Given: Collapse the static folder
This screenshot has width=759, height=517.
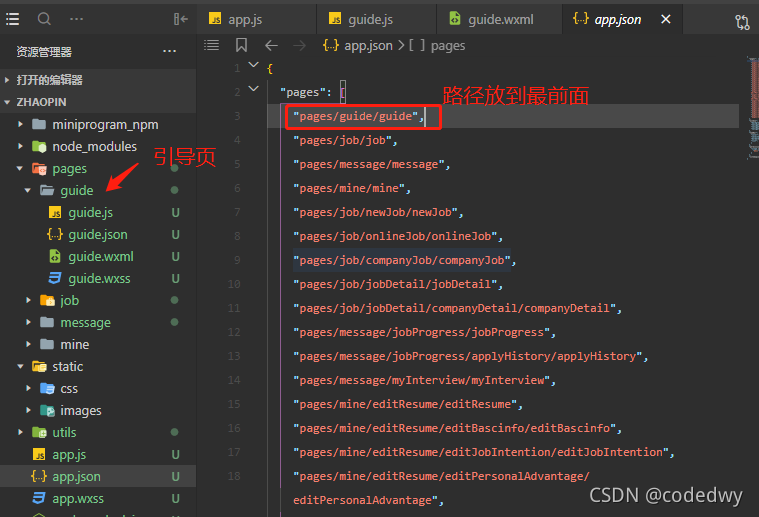Looking at the screenshot, I should tap(20, 366).
